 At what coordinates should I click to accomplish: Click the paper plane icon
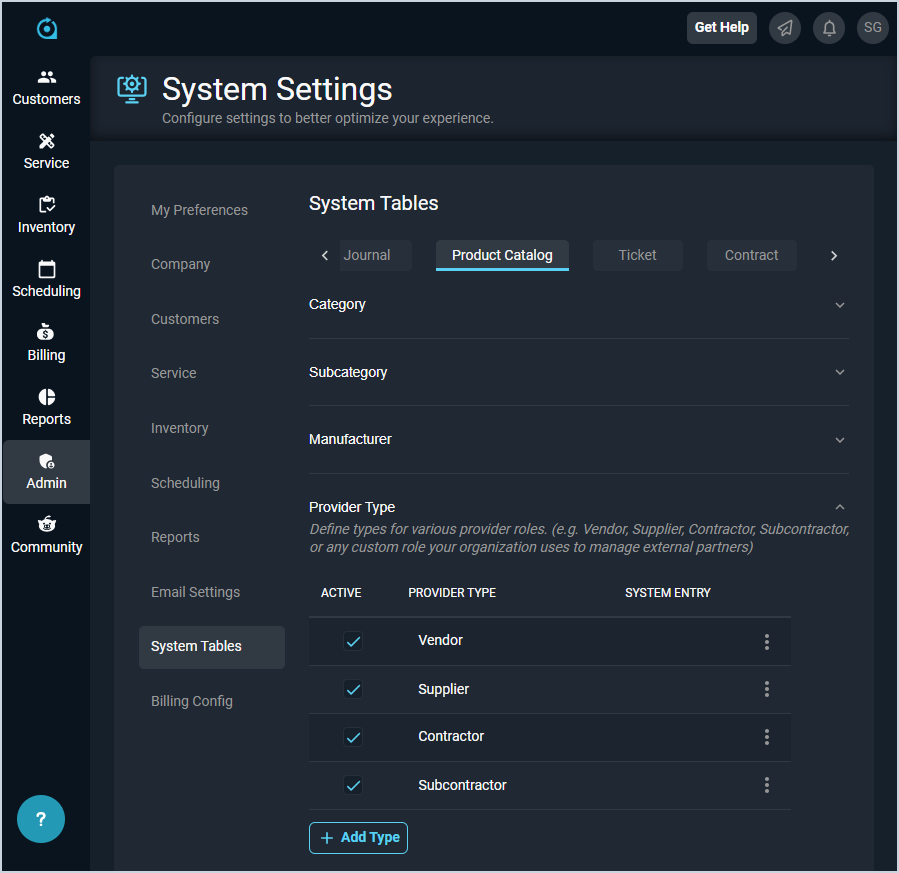tap(785, 28)
